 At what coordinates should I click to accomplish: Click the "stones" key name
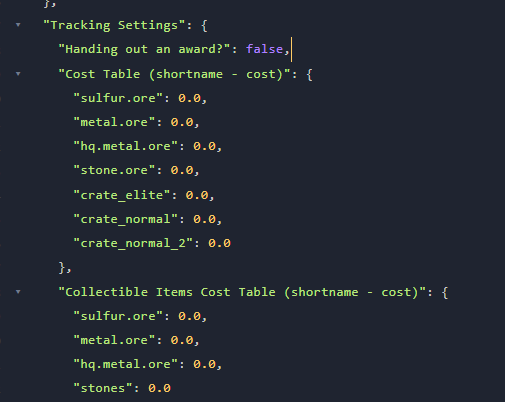pyautogui.click(x=103, y=388)
